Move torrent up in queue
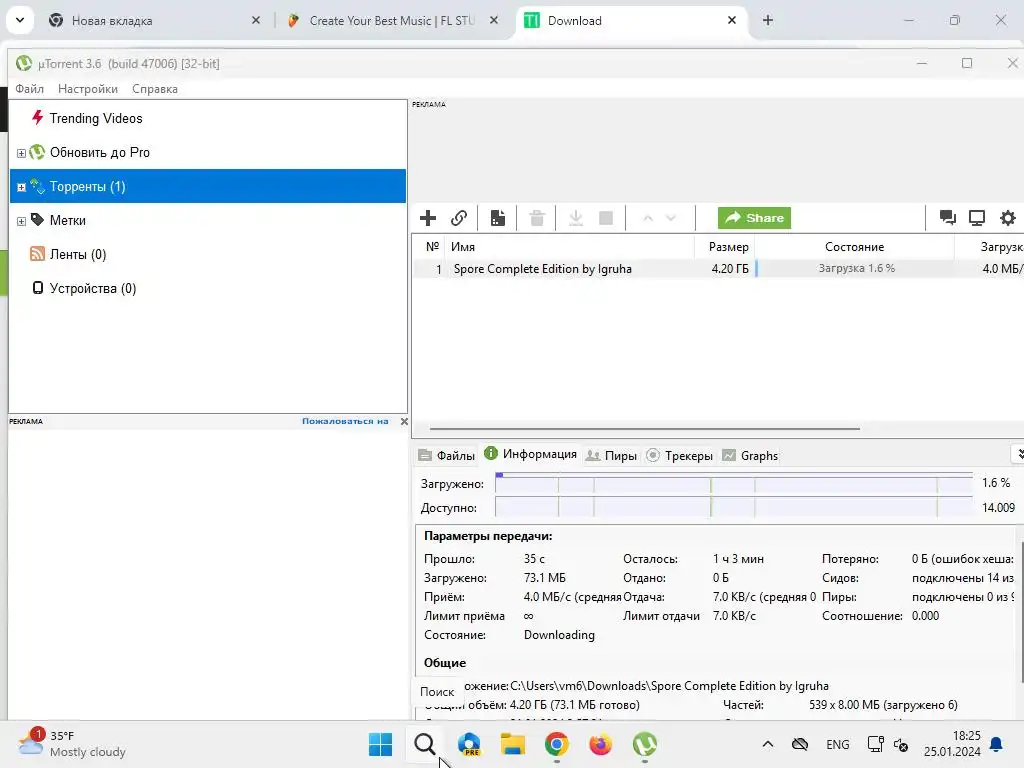 (x=647, y=218)
